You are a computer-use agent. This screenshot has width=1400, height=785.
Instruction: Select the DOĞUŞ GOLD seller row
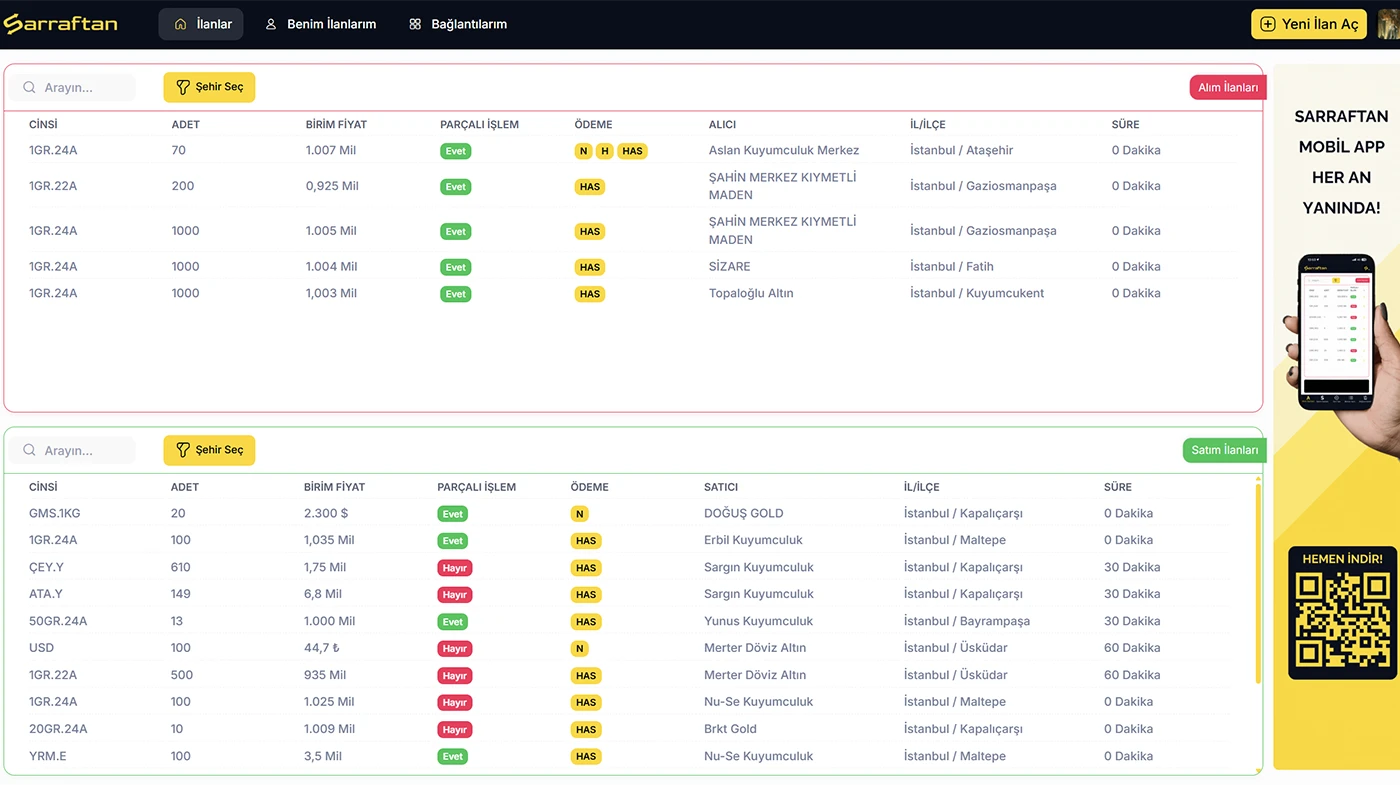(x=743, y=513)
